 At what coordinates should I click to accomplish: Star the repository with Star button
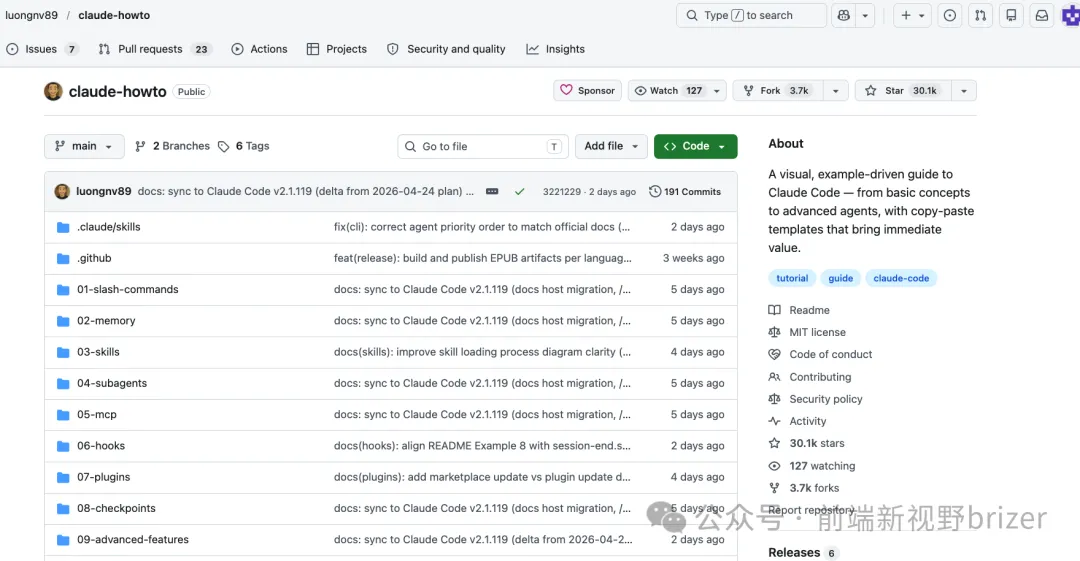(x=903, y=90)
